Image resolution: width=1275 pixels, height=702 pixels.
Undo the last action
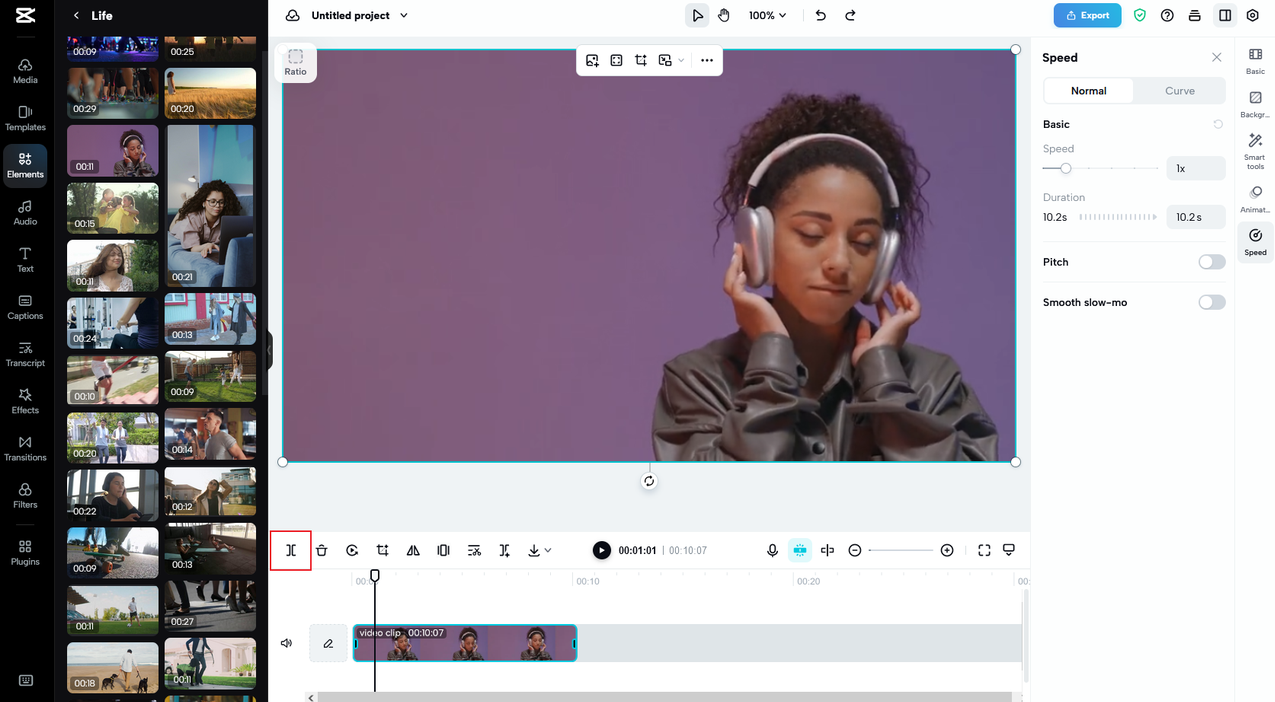click(821, 15)
